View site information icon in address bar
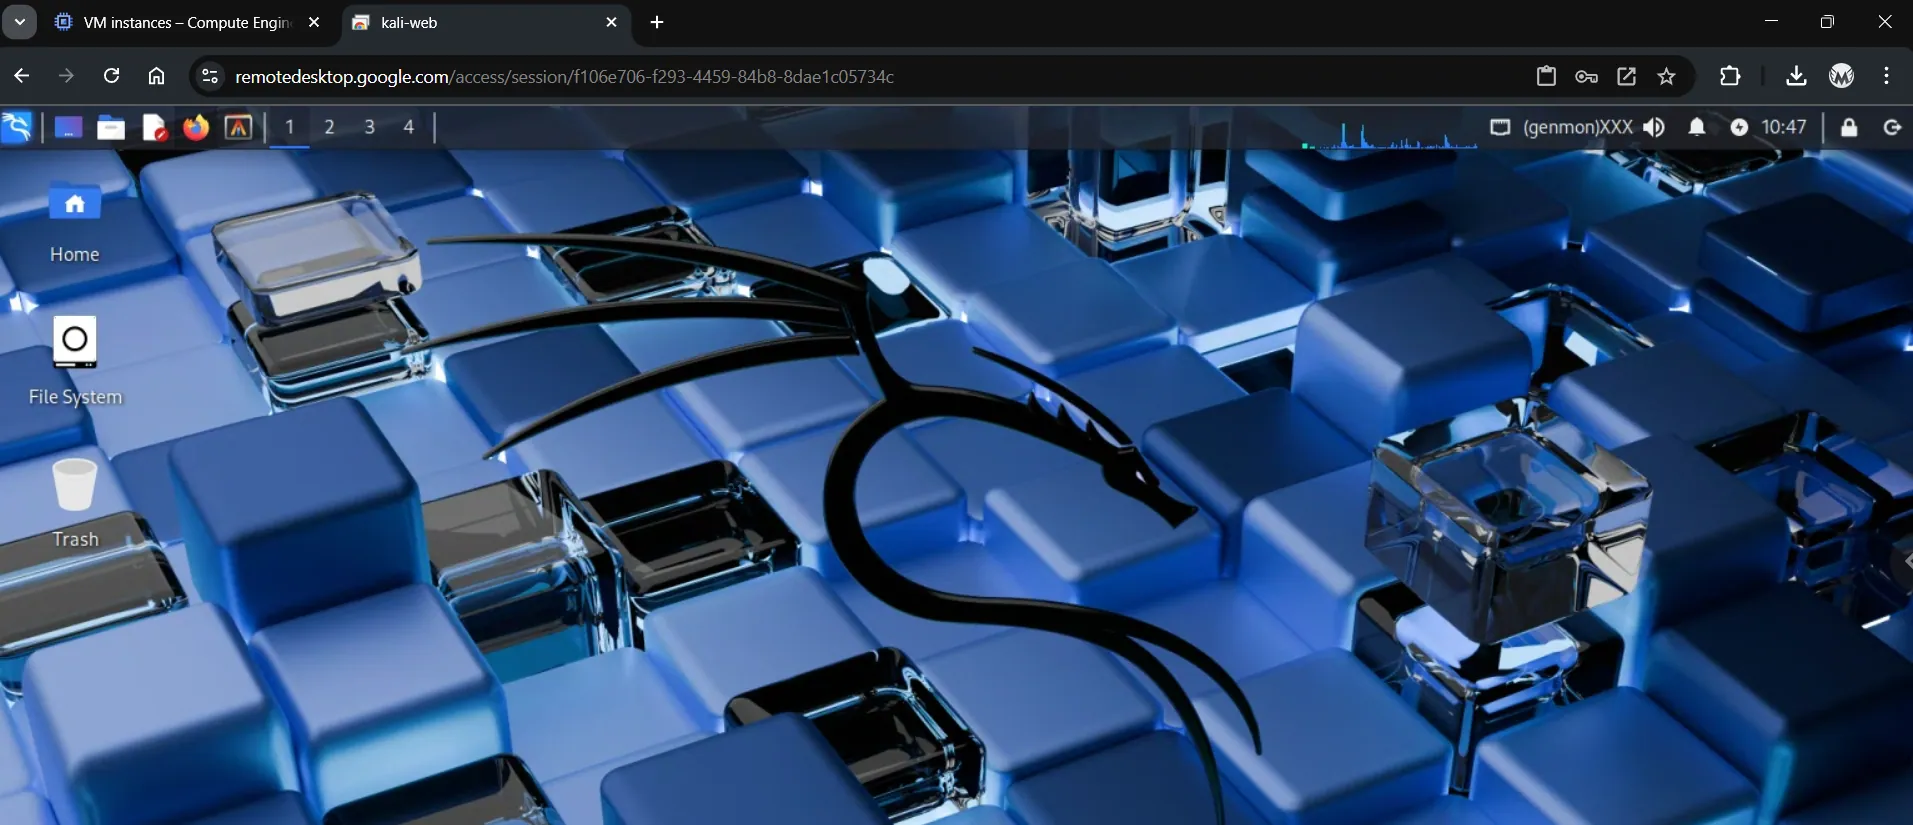The width and height of the screenshot is (1913, 825). coord(209,76)
